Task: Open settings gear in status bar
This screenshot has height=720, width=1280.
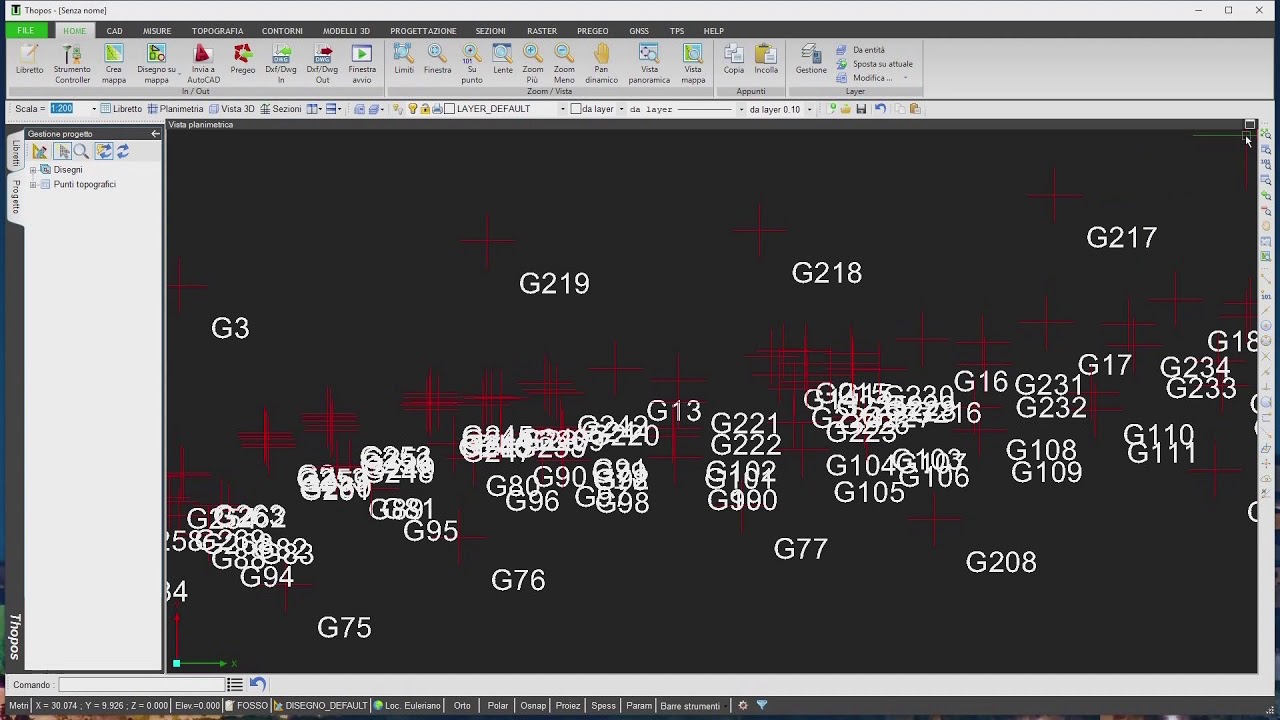Action: click(x=742, y=705)
